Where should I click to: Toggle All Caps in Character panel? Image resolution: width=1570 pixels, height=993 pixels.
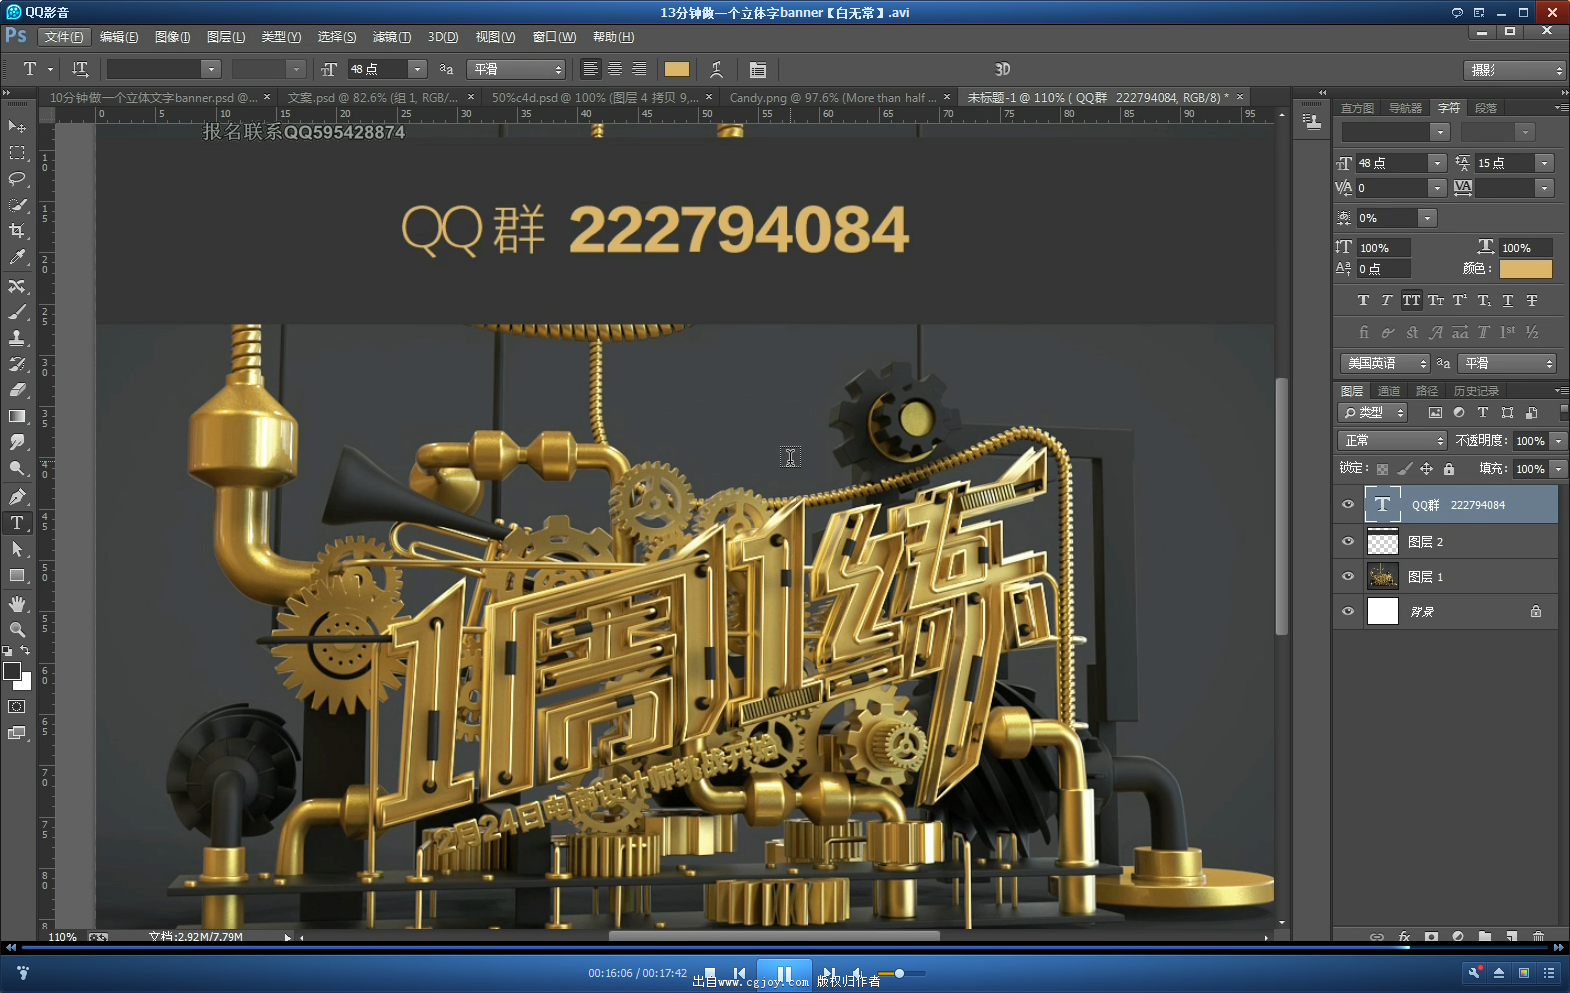coord(1411,300)
